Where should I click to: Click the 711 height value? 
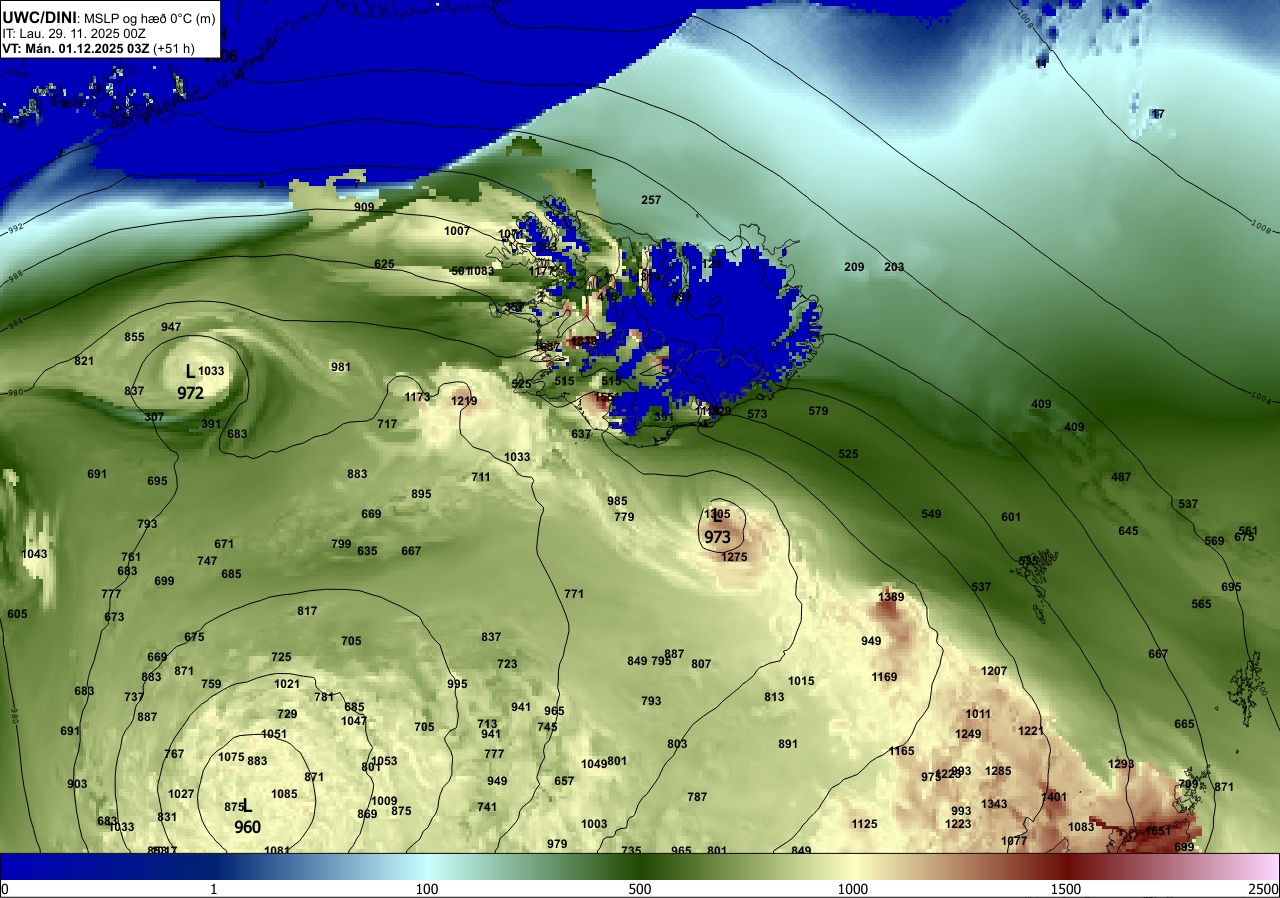[x=481, y=477]
